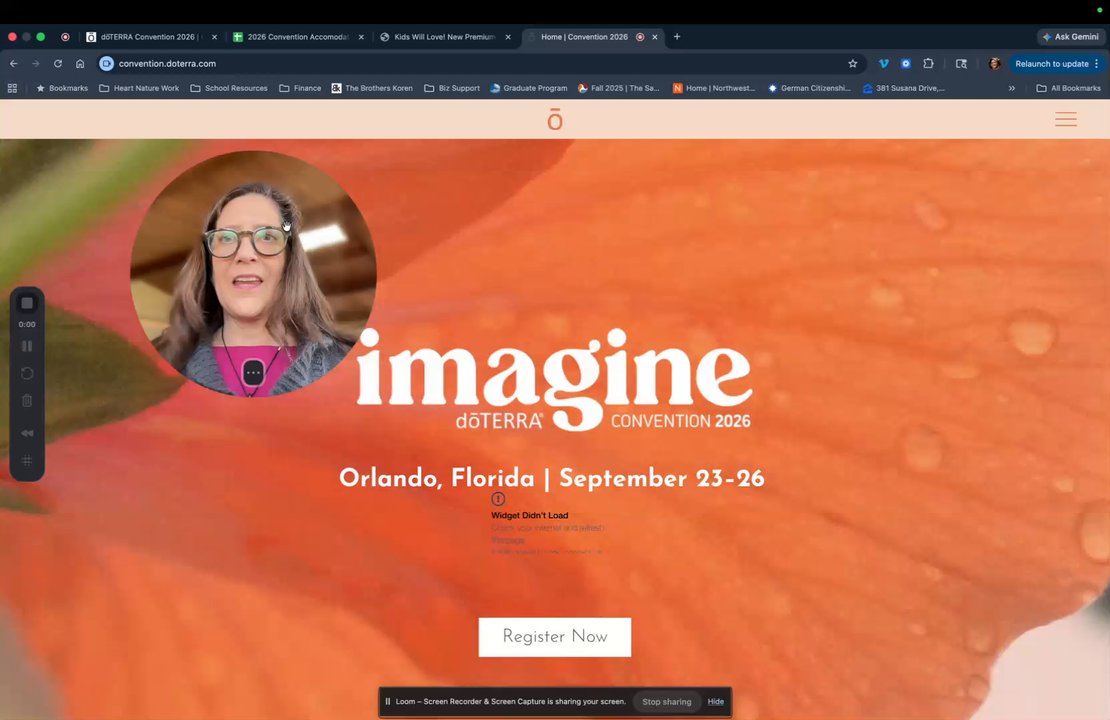Viewport: 1110px width, 720px height.
Task: Click the browser forward arrow
Action: [35, 64]
